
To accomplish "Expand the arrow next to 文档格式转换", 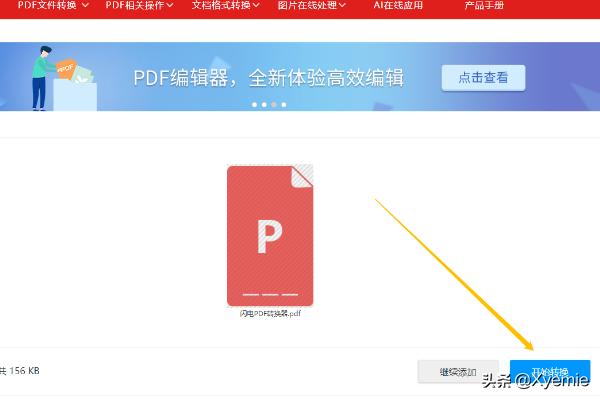I will pos(257,5).
